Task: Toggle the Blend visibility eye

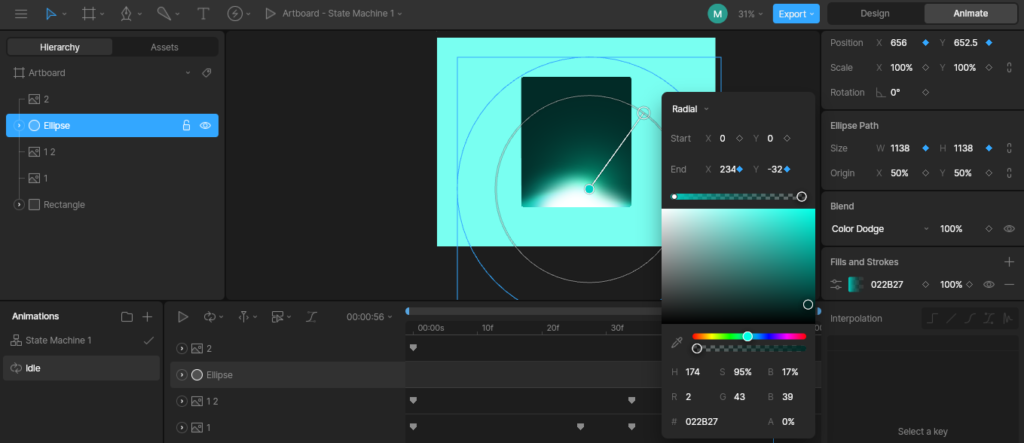Action: tap(1009, 229)
